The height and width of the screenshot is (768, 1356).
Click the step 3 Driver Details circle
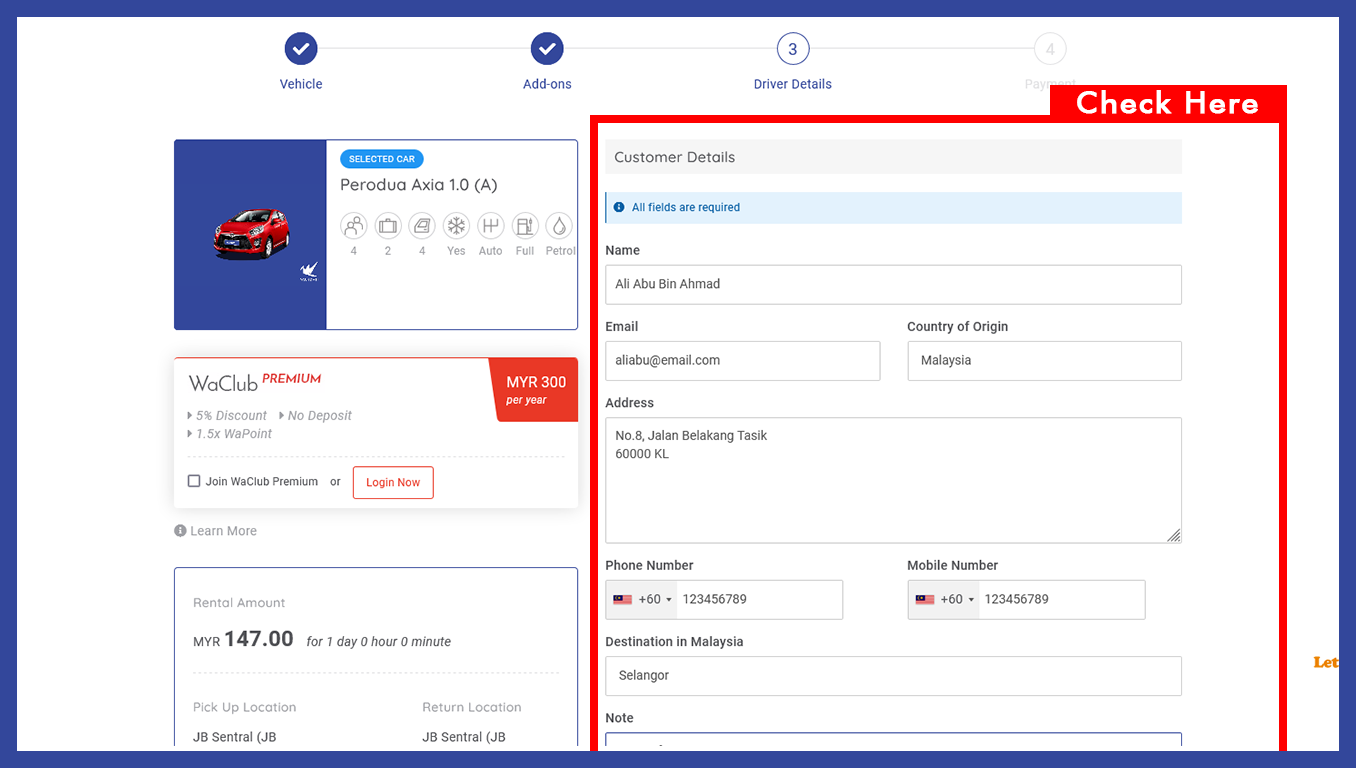[x=793, y=48]
